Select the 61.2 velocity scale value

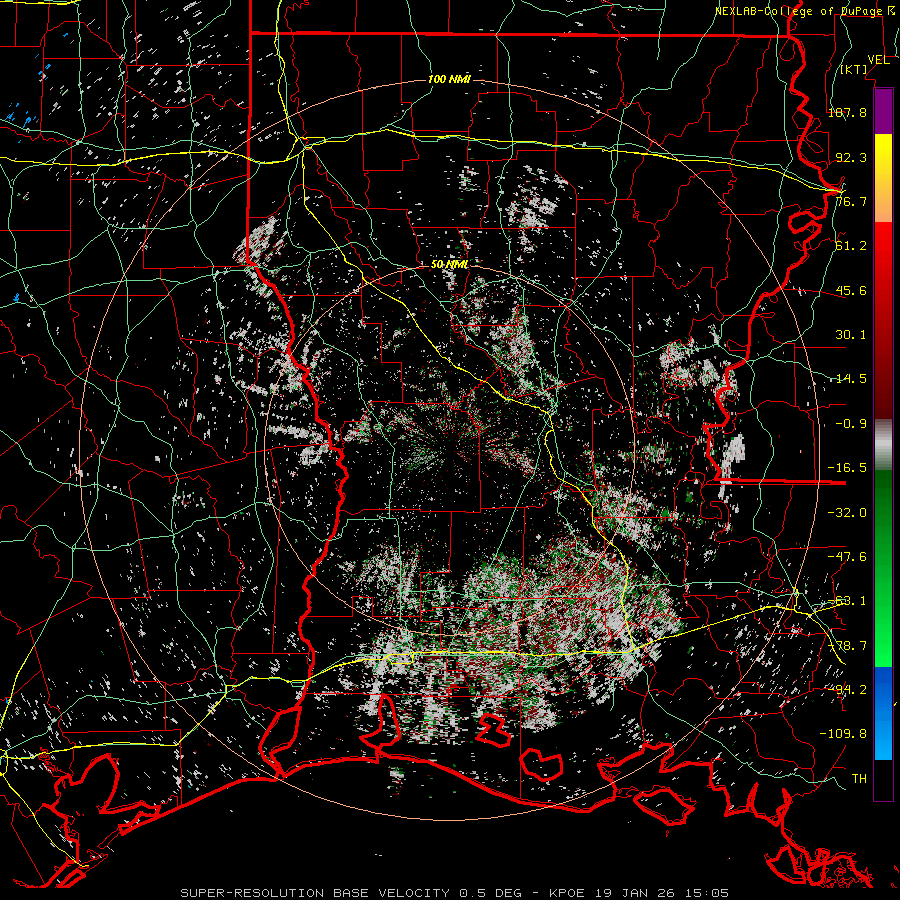851,246
